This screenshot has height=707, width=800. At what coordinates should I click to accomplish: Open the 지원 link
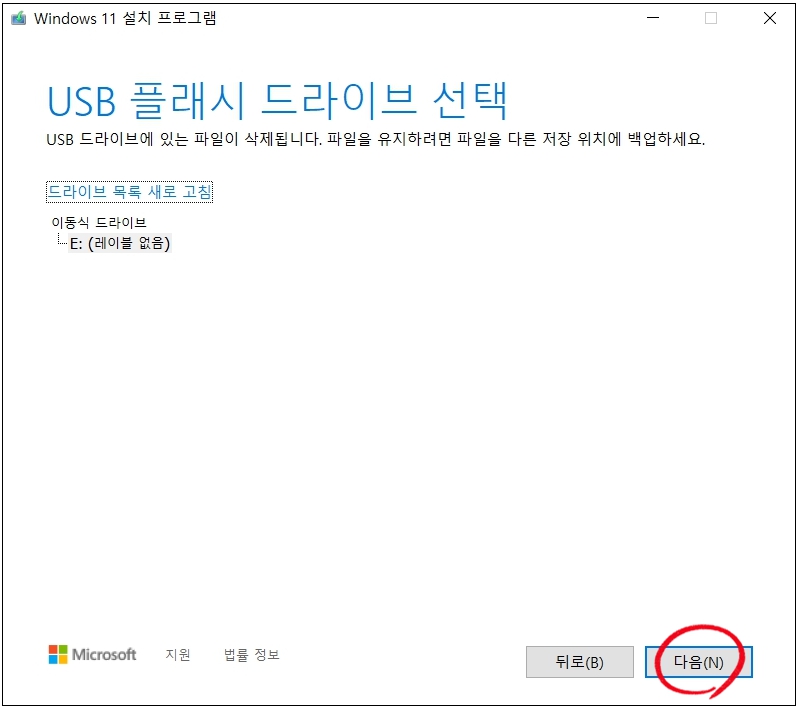pos(178,654)
